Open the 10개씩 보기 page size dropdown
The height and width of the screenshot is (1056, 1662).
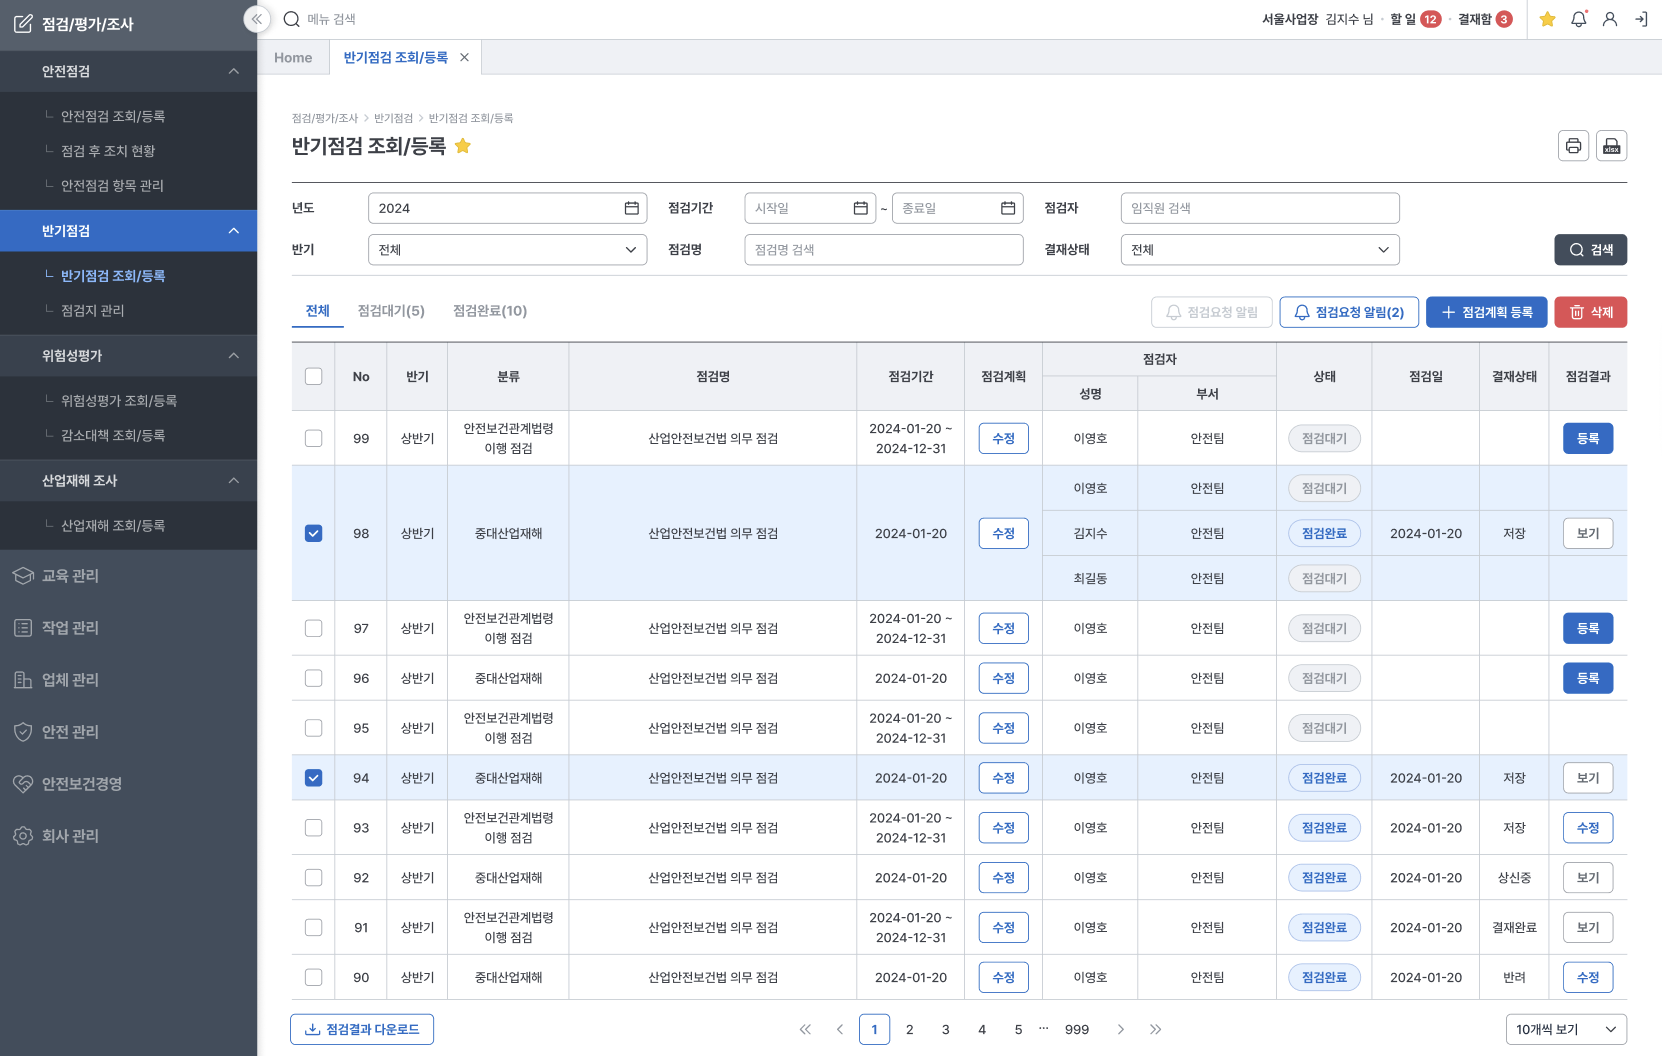1565,1029
